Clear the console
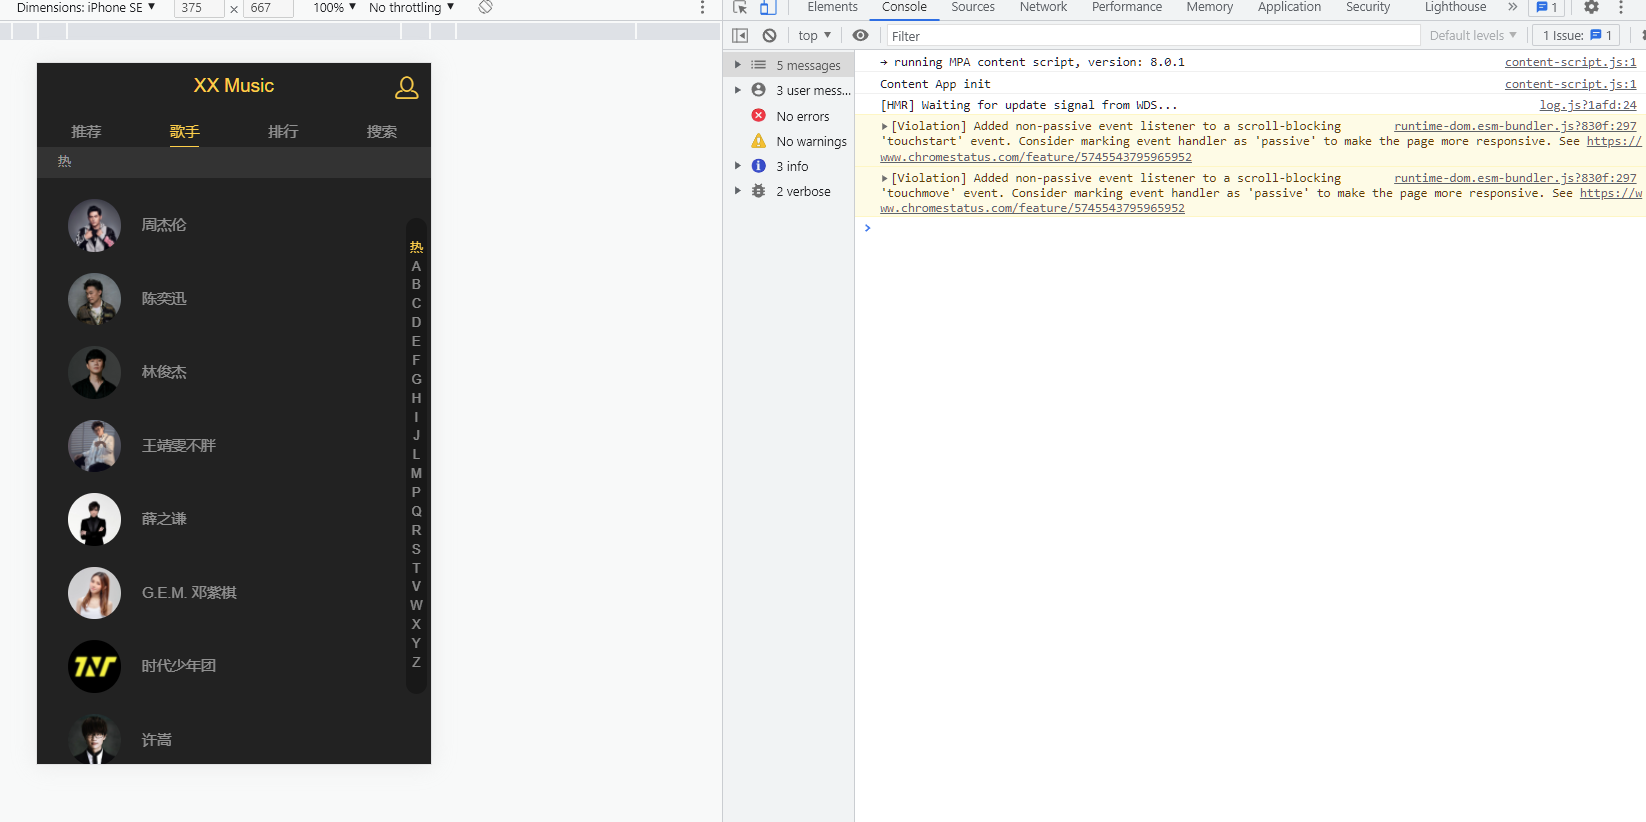1646x822 pixels. (x=769, y=35)
